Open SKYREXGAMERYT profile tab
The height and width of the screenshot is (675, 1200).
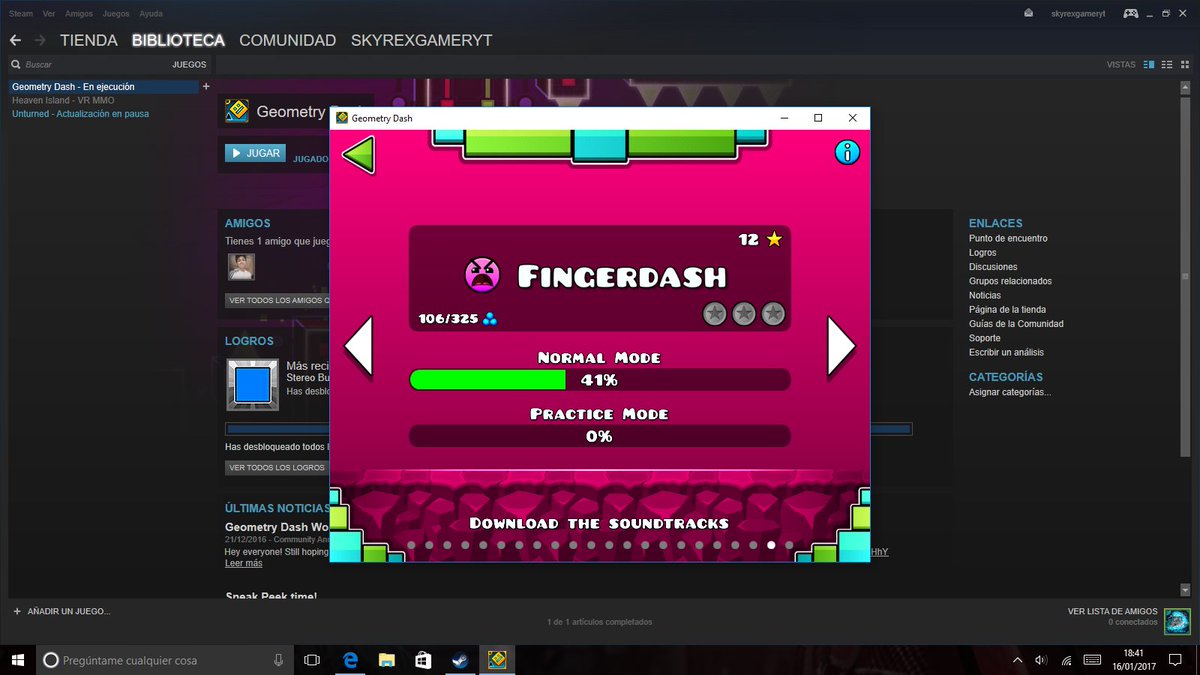[x=421, y=41]
